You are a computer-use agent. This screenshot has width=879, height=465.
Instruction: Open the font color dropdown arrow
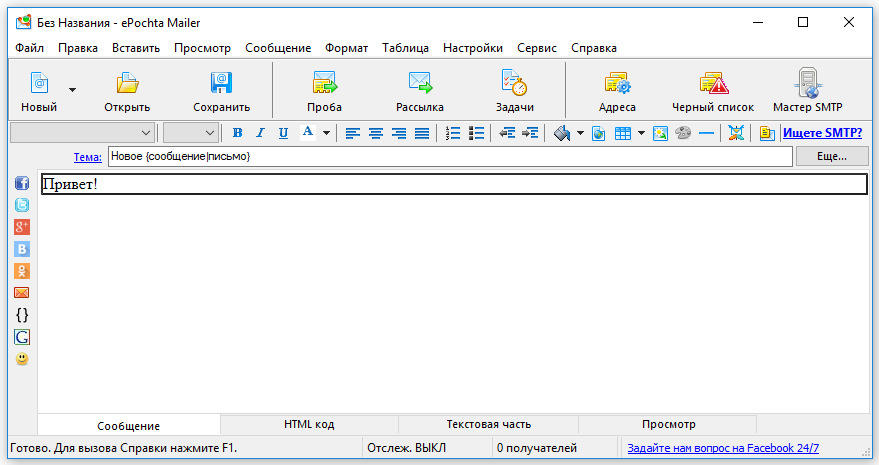[x=326, y=133]
